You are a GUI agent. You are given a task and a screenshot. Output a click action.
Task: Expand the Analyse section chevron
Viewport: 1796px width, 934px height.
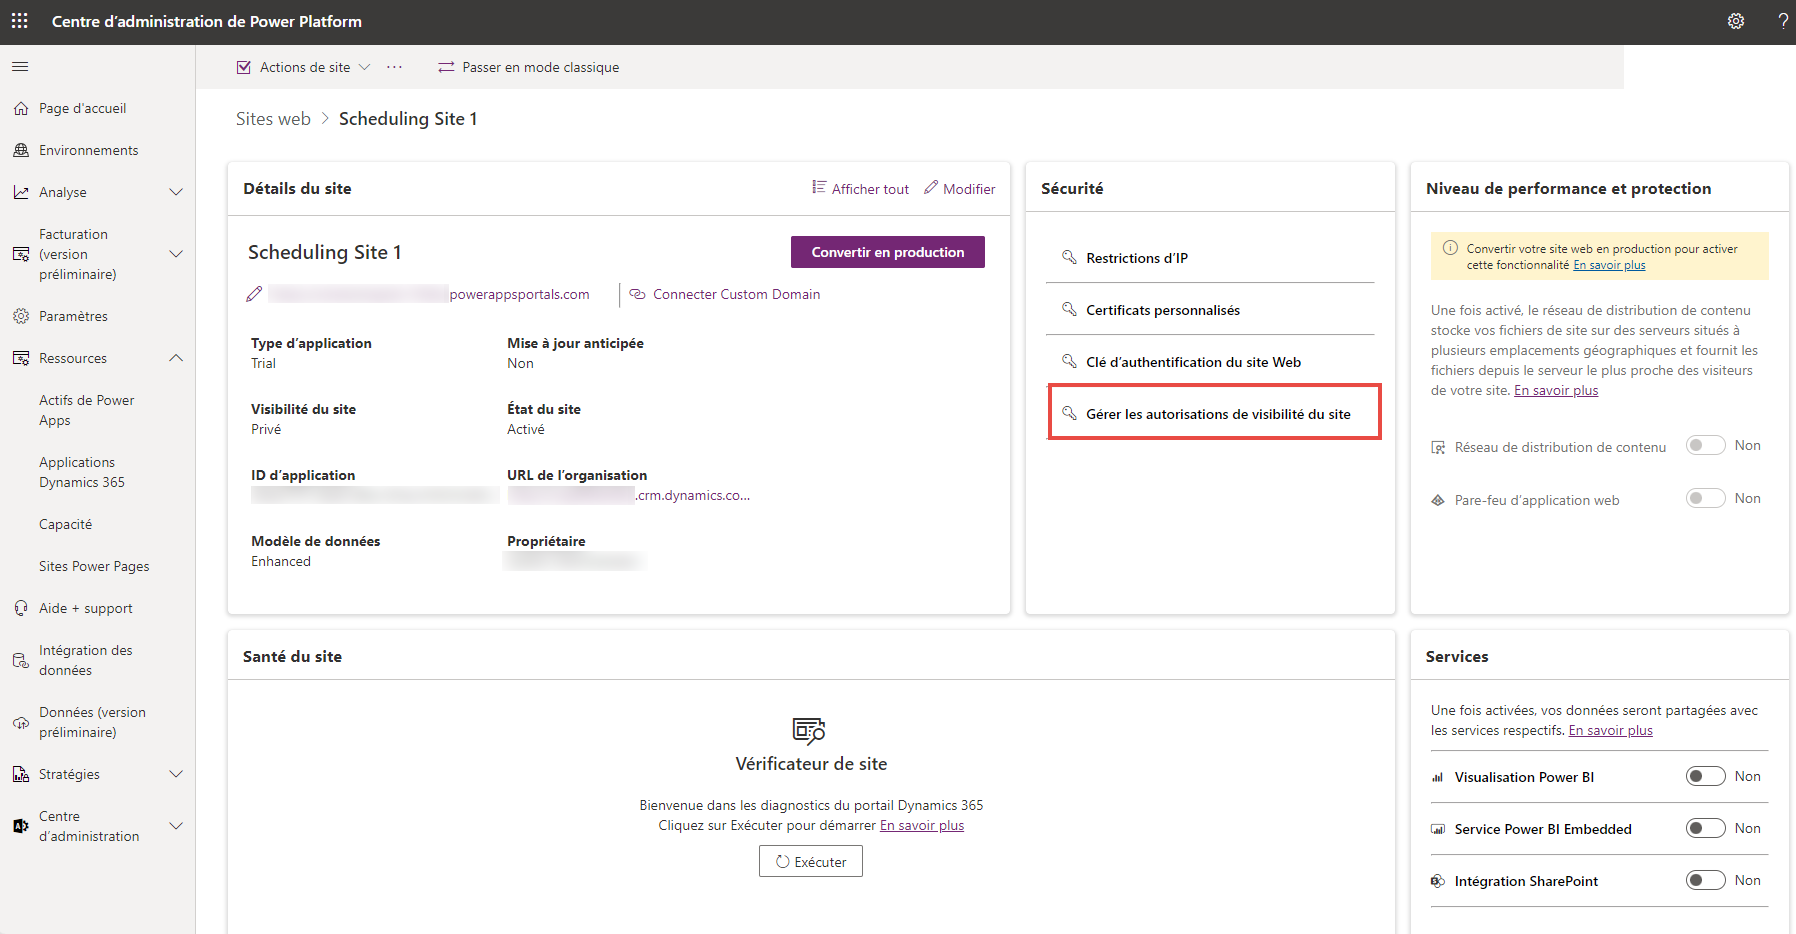pyautogui.click(x=176, y=192)
